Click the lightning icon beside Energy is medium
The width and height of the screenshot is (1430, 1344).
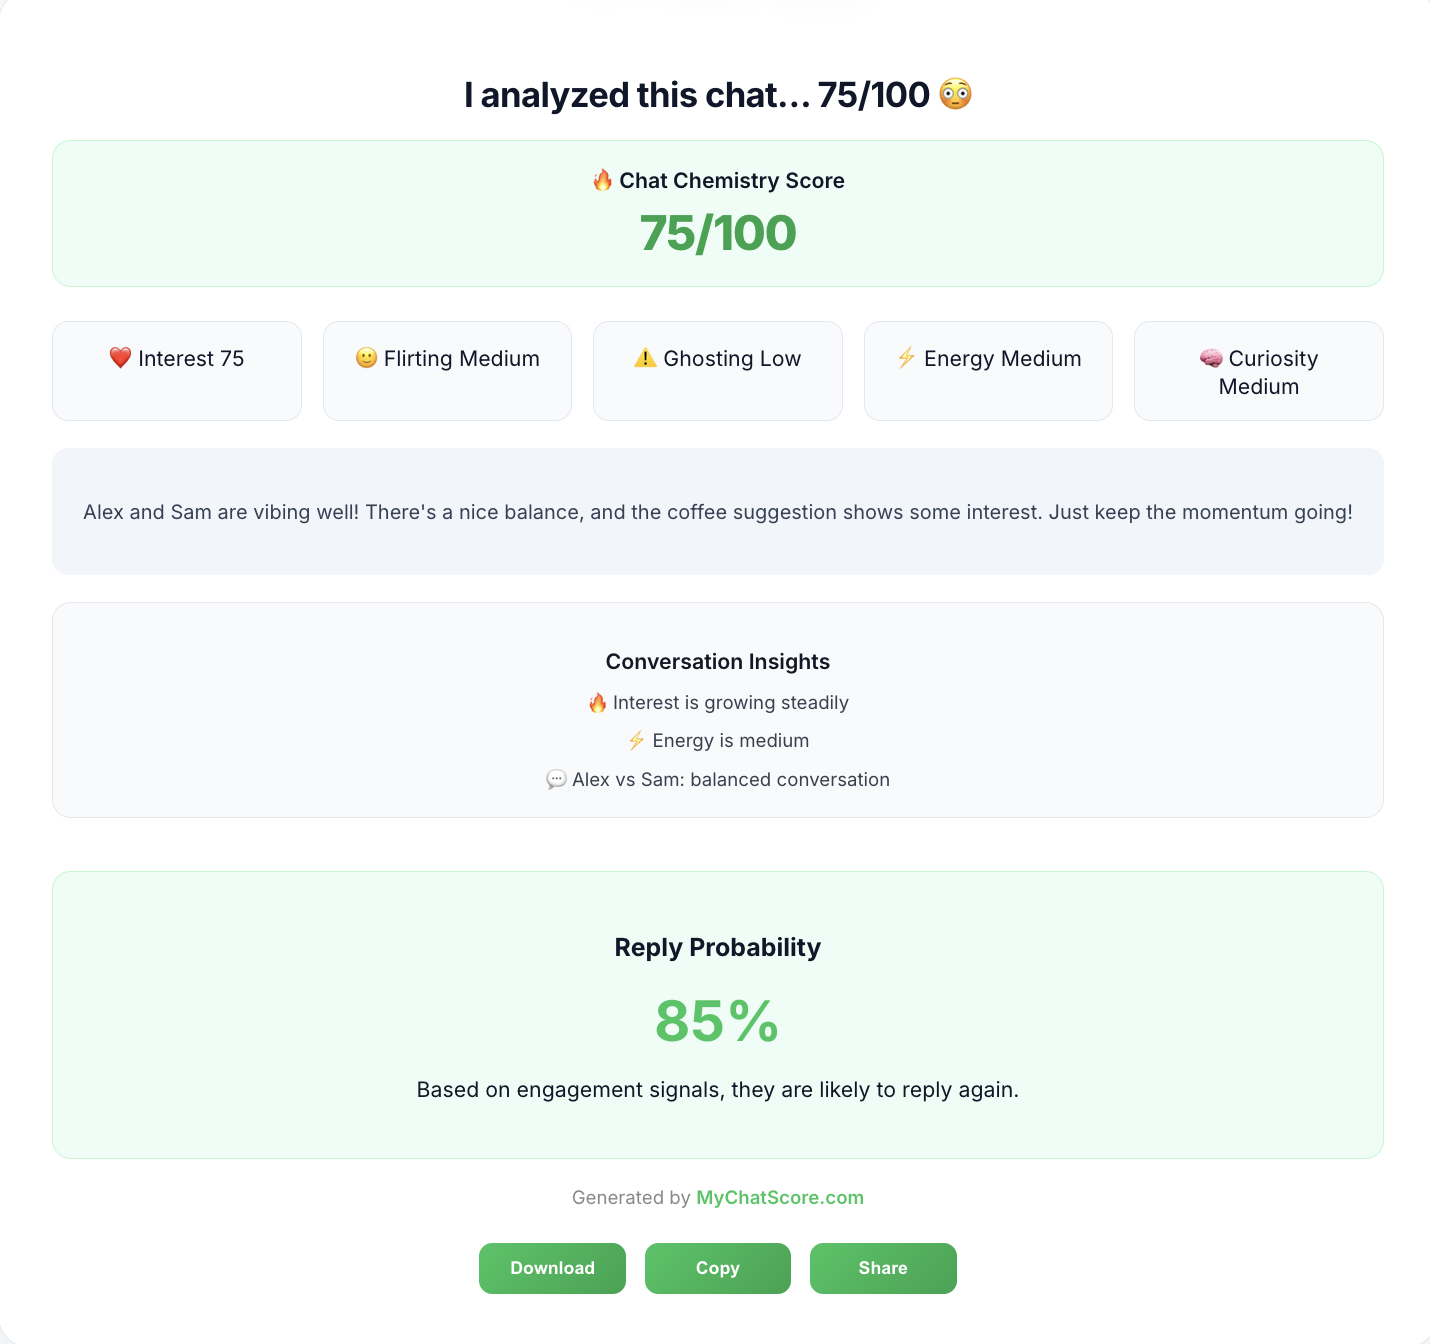click(636, 741)
